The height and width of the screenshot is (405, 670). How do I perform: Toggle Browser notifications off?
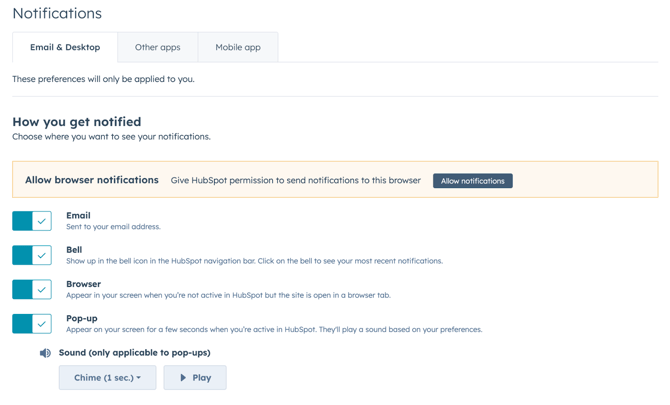tap(32, 289)
